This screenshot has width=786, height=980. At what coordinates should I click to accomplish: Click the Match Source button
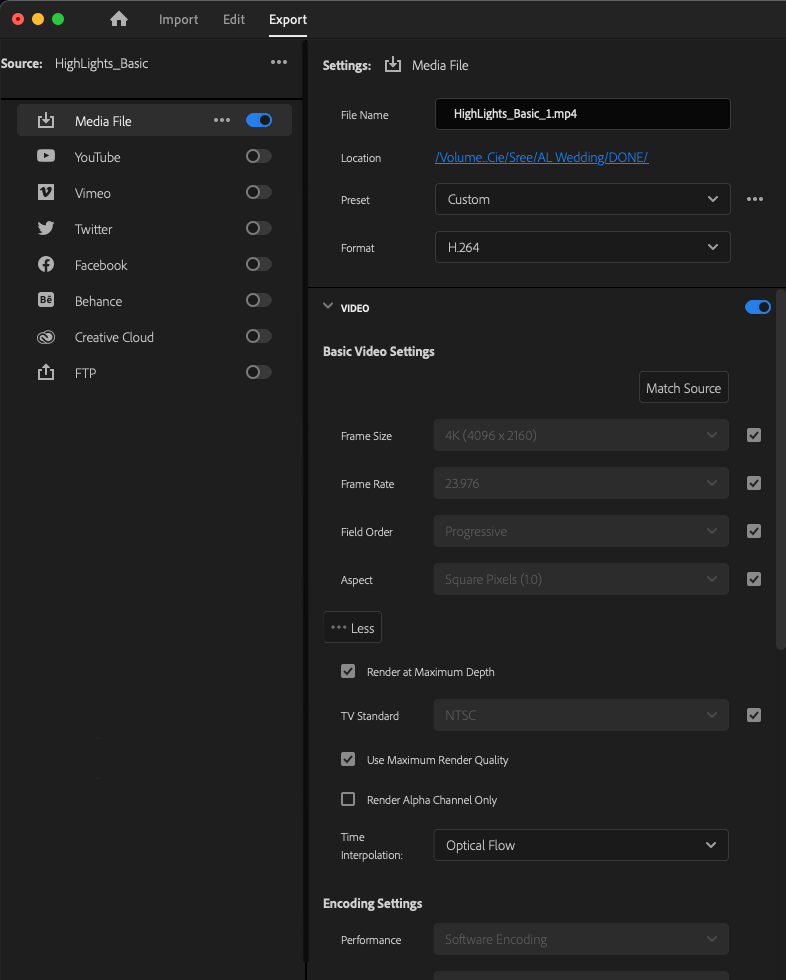click(684, 388)
